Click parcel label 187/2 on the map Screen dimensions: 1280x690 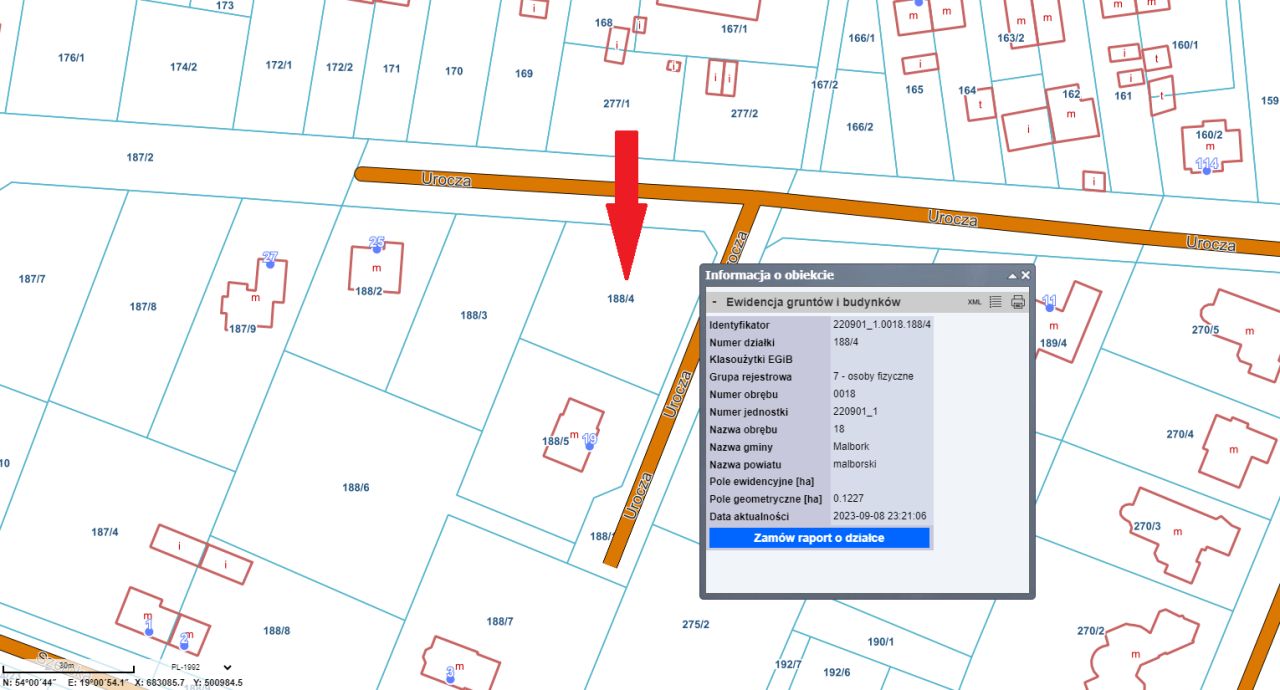140,158
